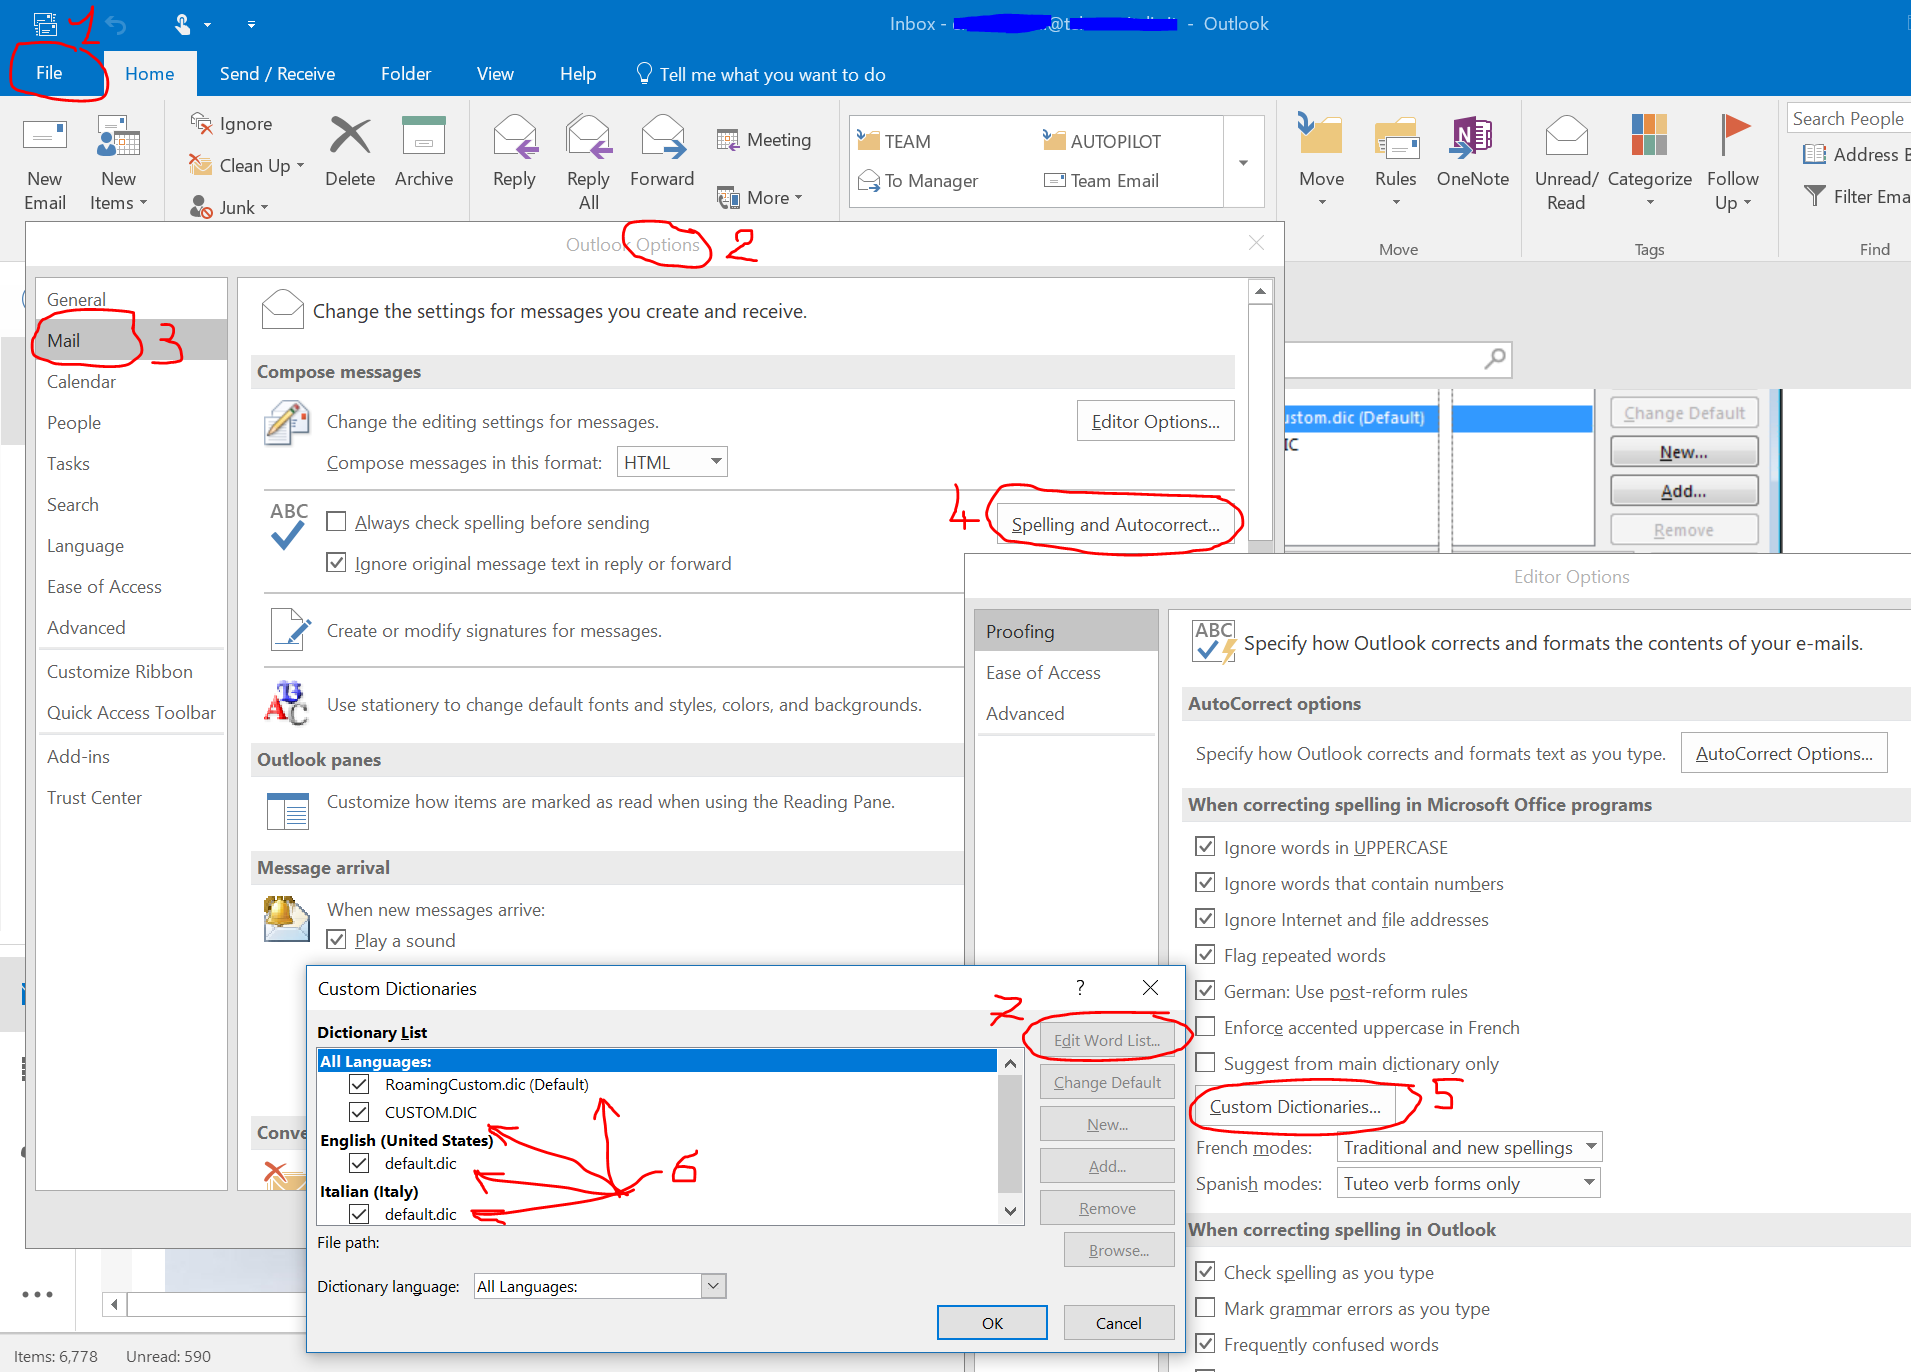This screenshot has width=1911, height=1372.
Task: Open the File menu
Action: point(49,73)
